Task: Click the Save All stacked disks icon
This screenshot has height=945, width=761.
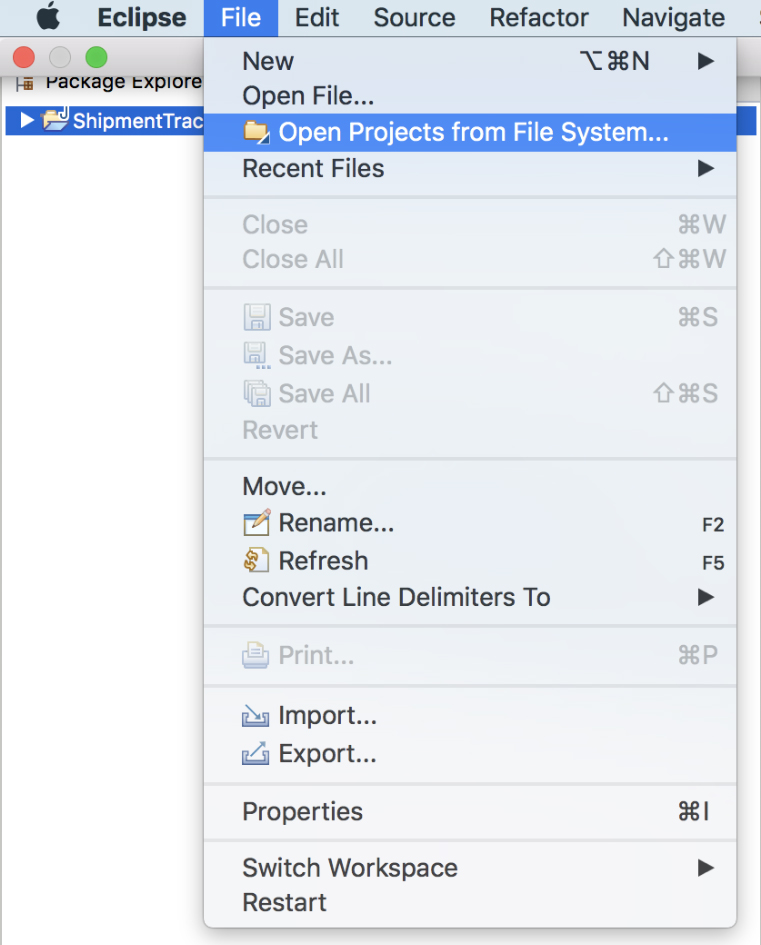Action: coord(258,393)
